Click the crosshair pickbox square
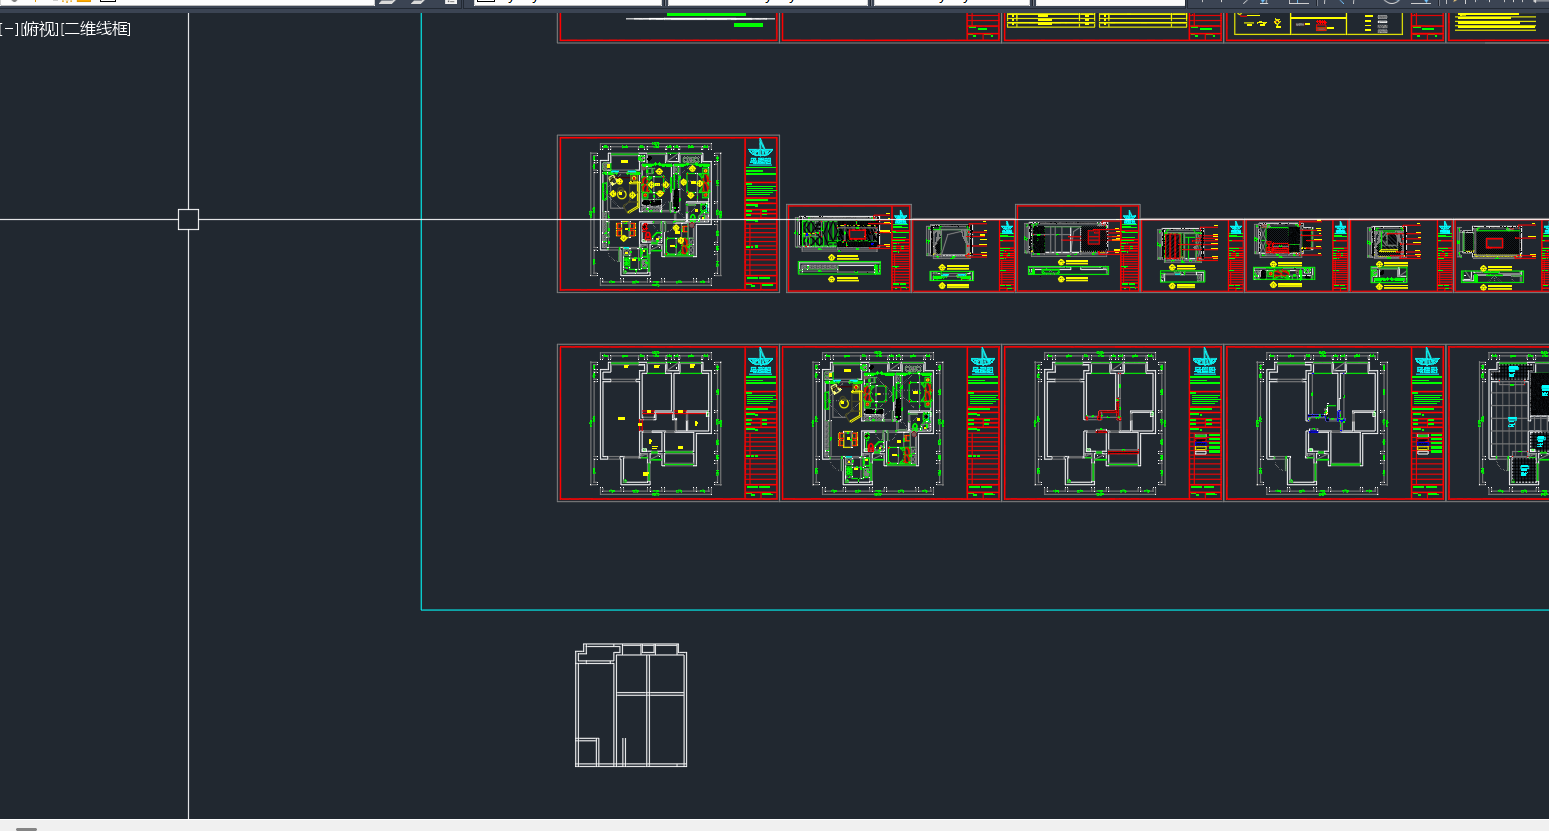Screen dimensions: 1549x831 pos(188,219)
